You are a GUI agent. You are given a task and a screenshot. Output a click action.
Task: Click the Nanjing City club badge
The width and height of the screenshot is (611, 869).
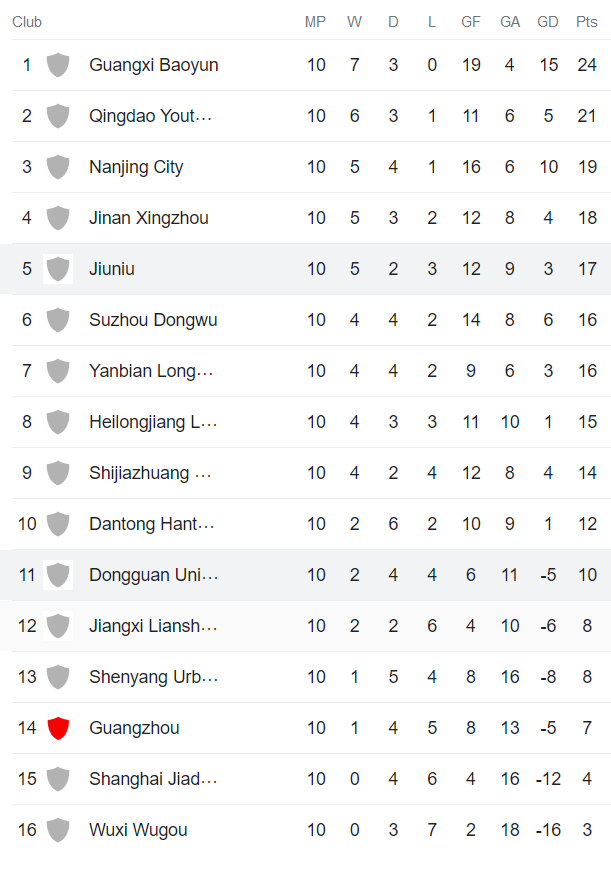click(x=57, y=167)
